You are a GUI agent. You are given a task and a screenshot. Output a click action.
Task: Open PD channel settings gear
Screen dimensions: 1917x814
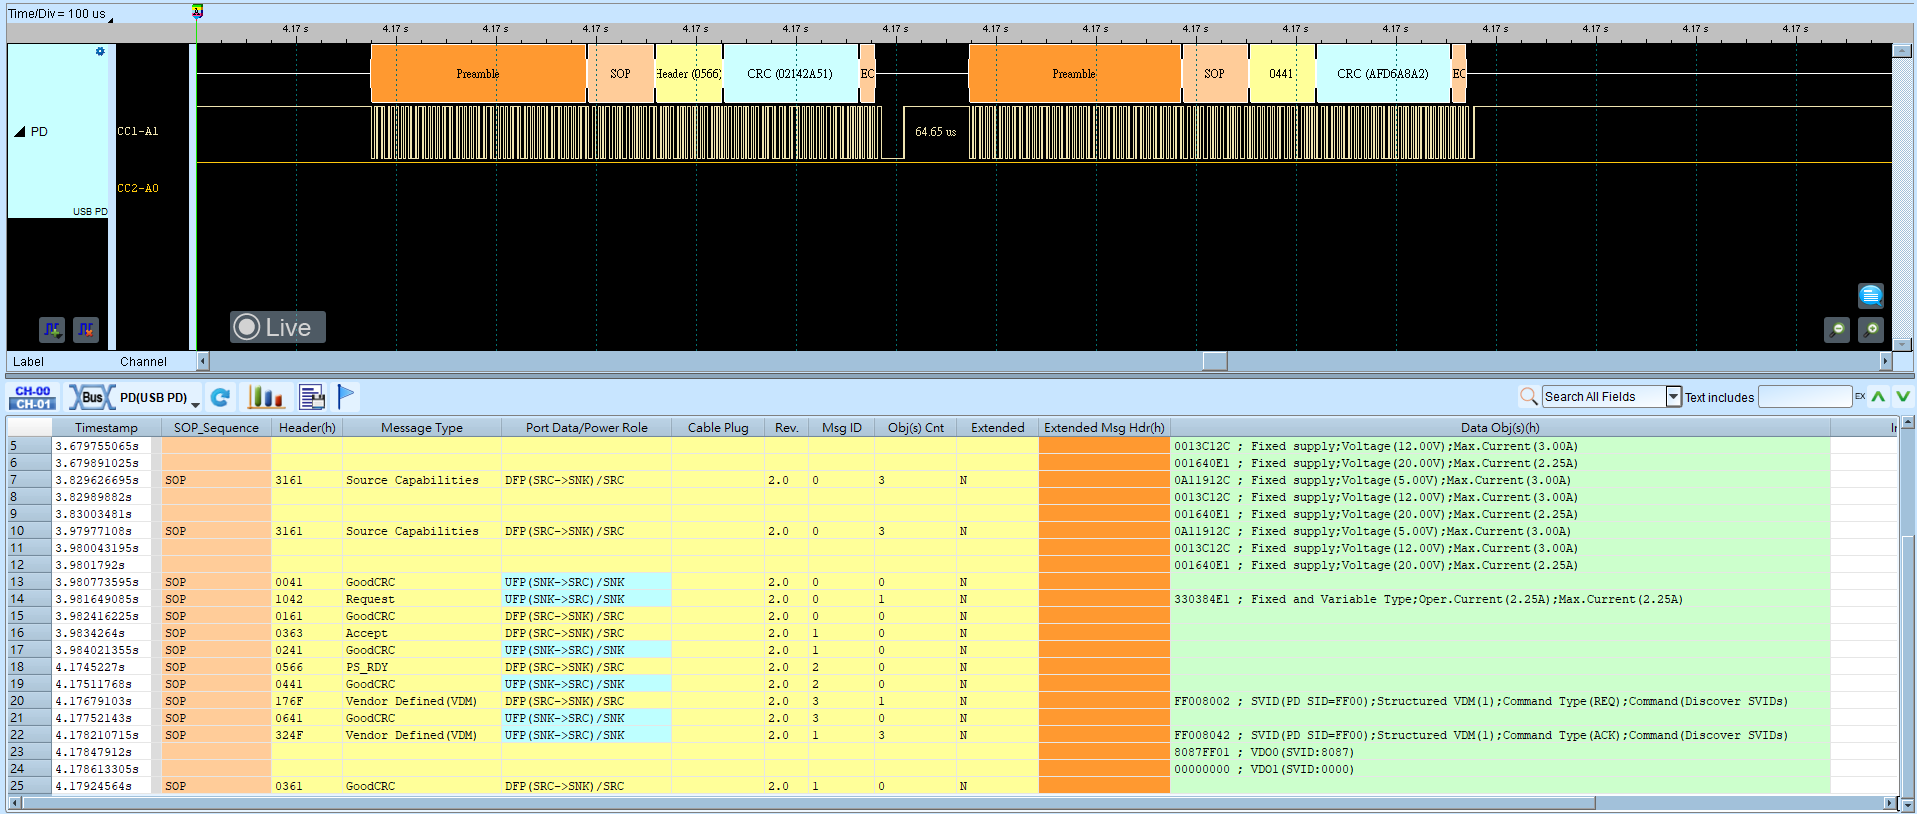[100, 51]
